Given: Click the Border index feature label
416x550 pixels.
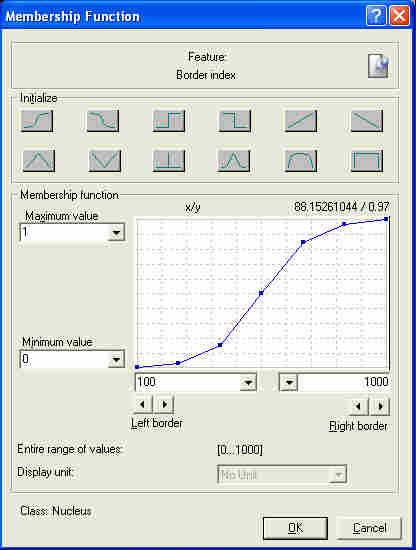Looking at the screenshot, I should (x=206, y=75).
